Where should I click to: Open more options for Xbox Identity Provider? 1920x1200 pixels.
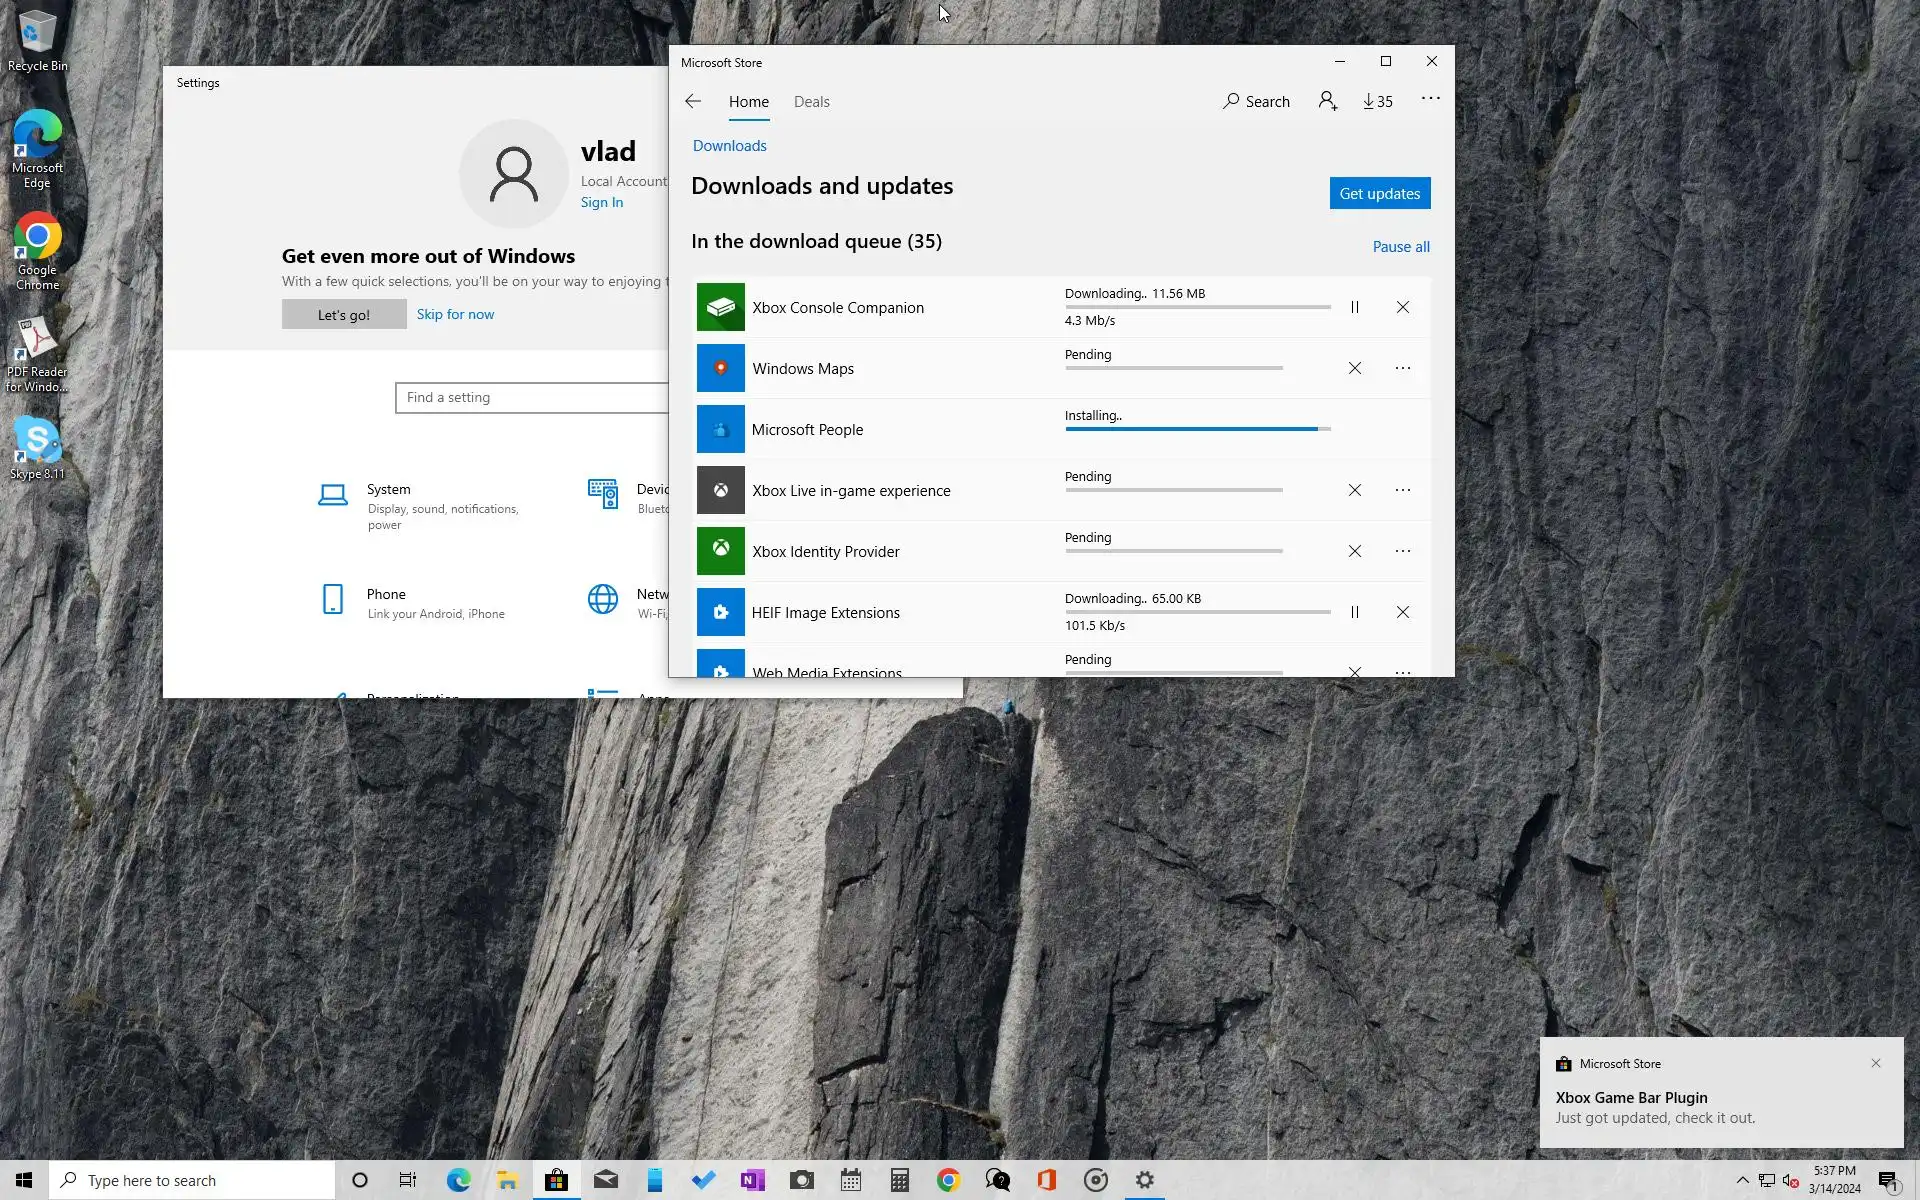(1402, 551)
